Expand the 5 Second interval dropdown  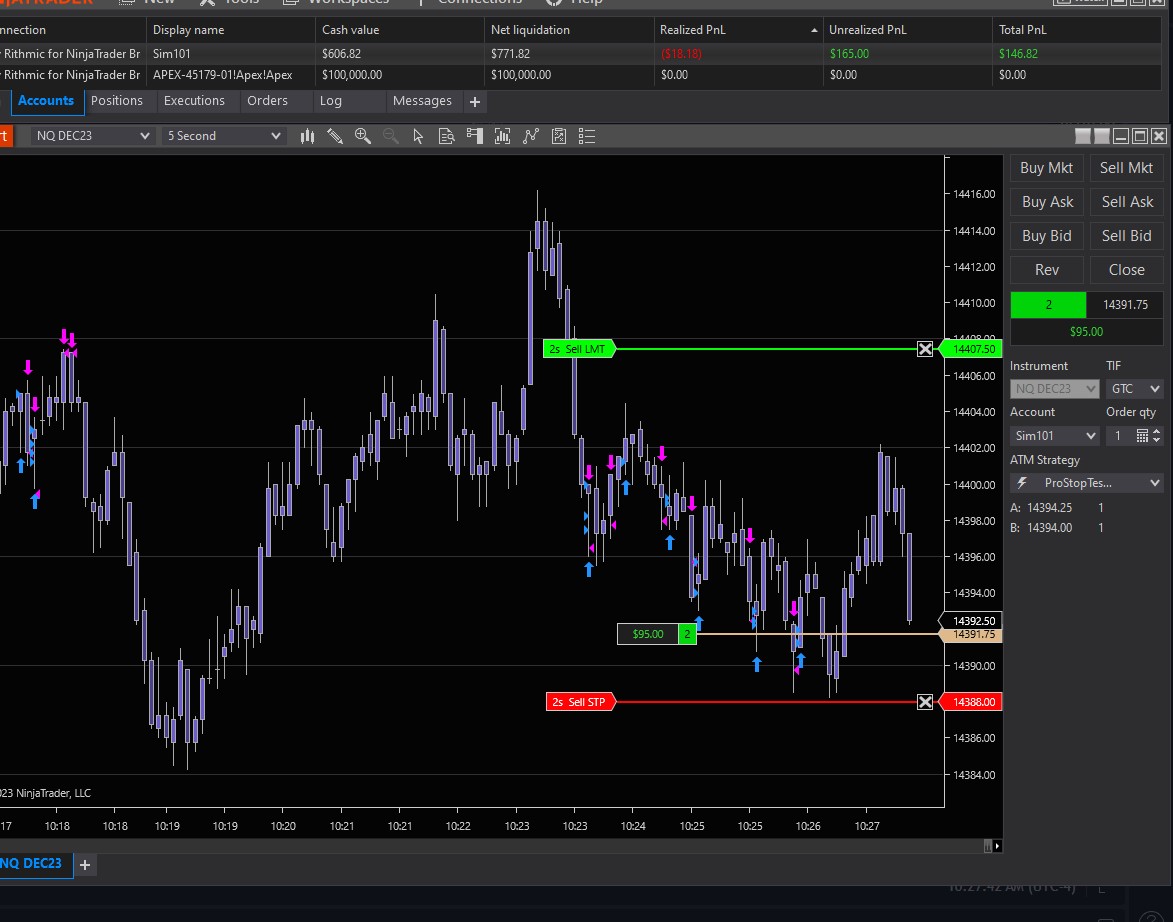pyautogui.click(x=276, y=136)
